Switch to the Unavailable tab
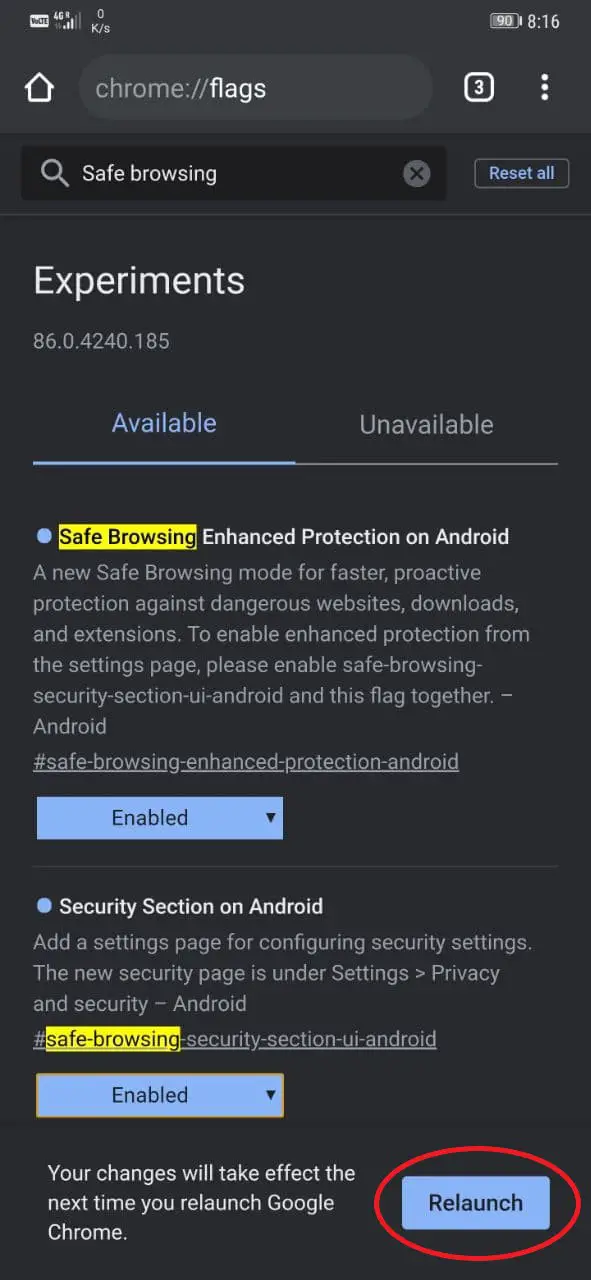 426,424
